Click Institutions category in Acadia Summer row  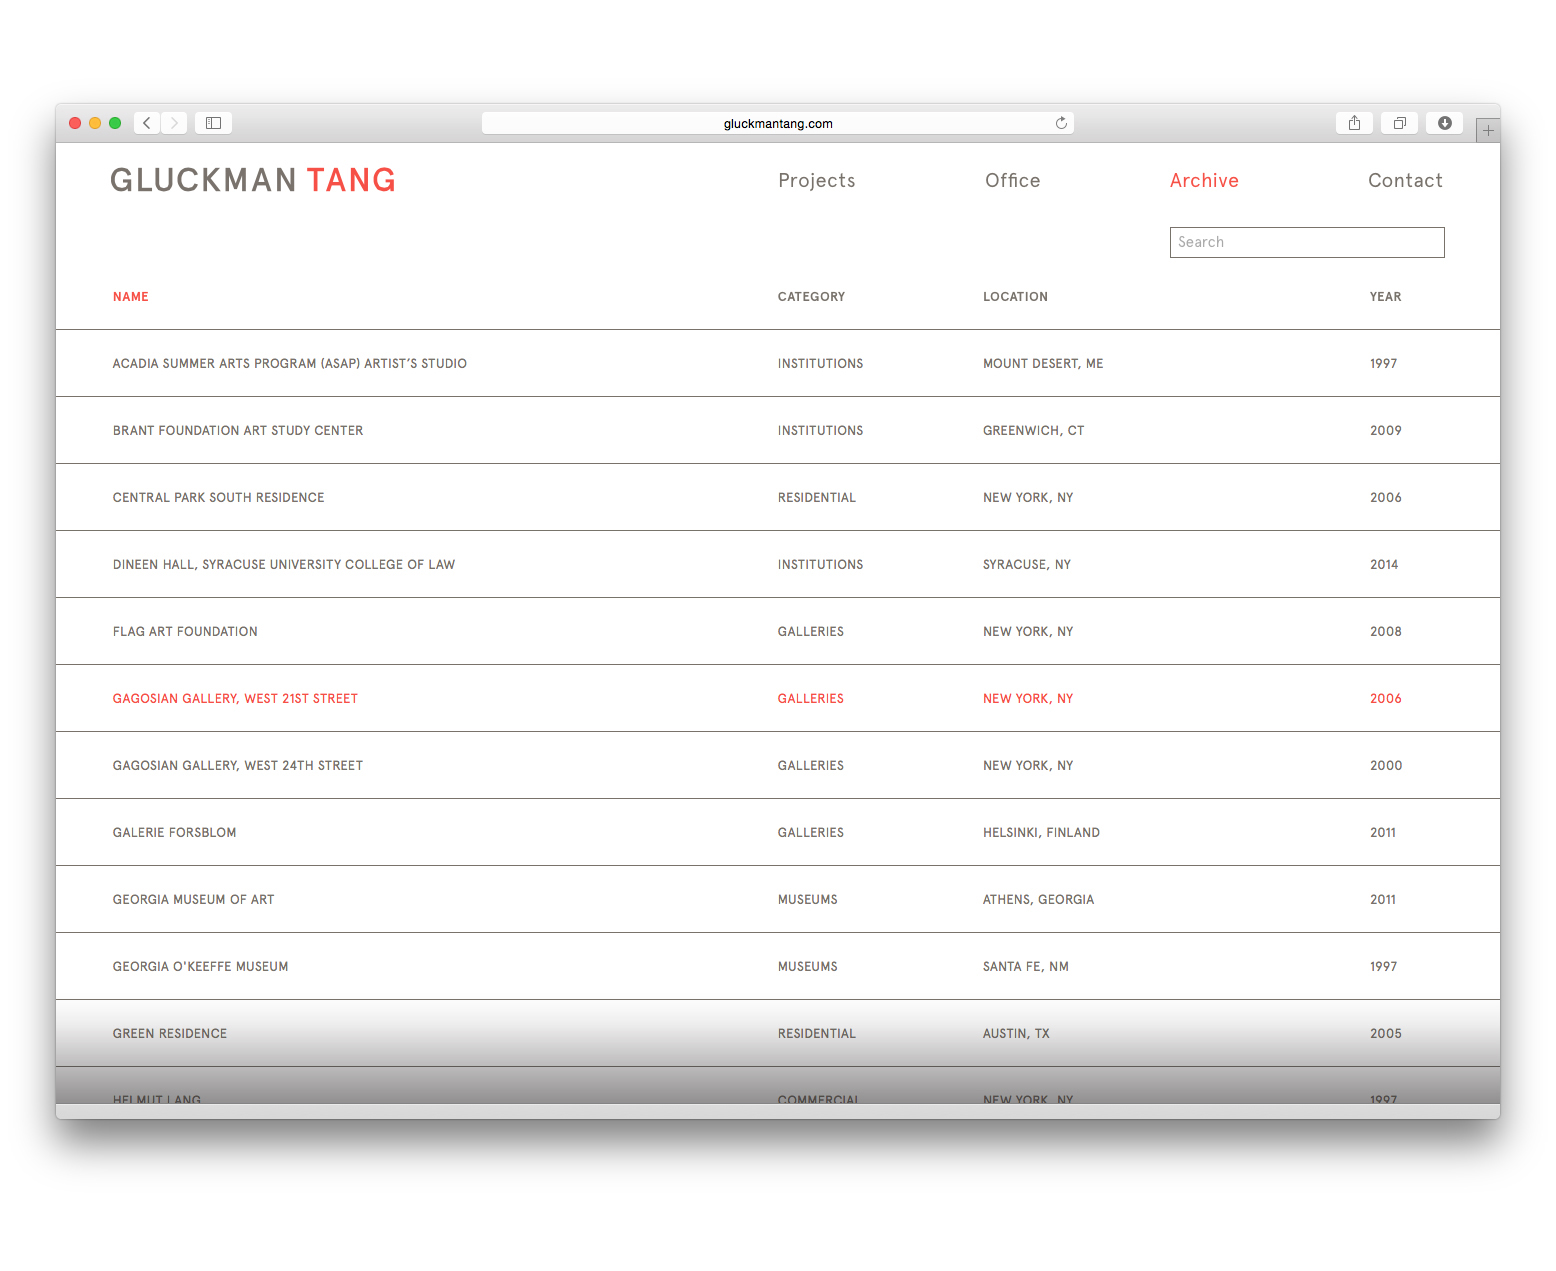pyautogui.click(x=821, y=364)
